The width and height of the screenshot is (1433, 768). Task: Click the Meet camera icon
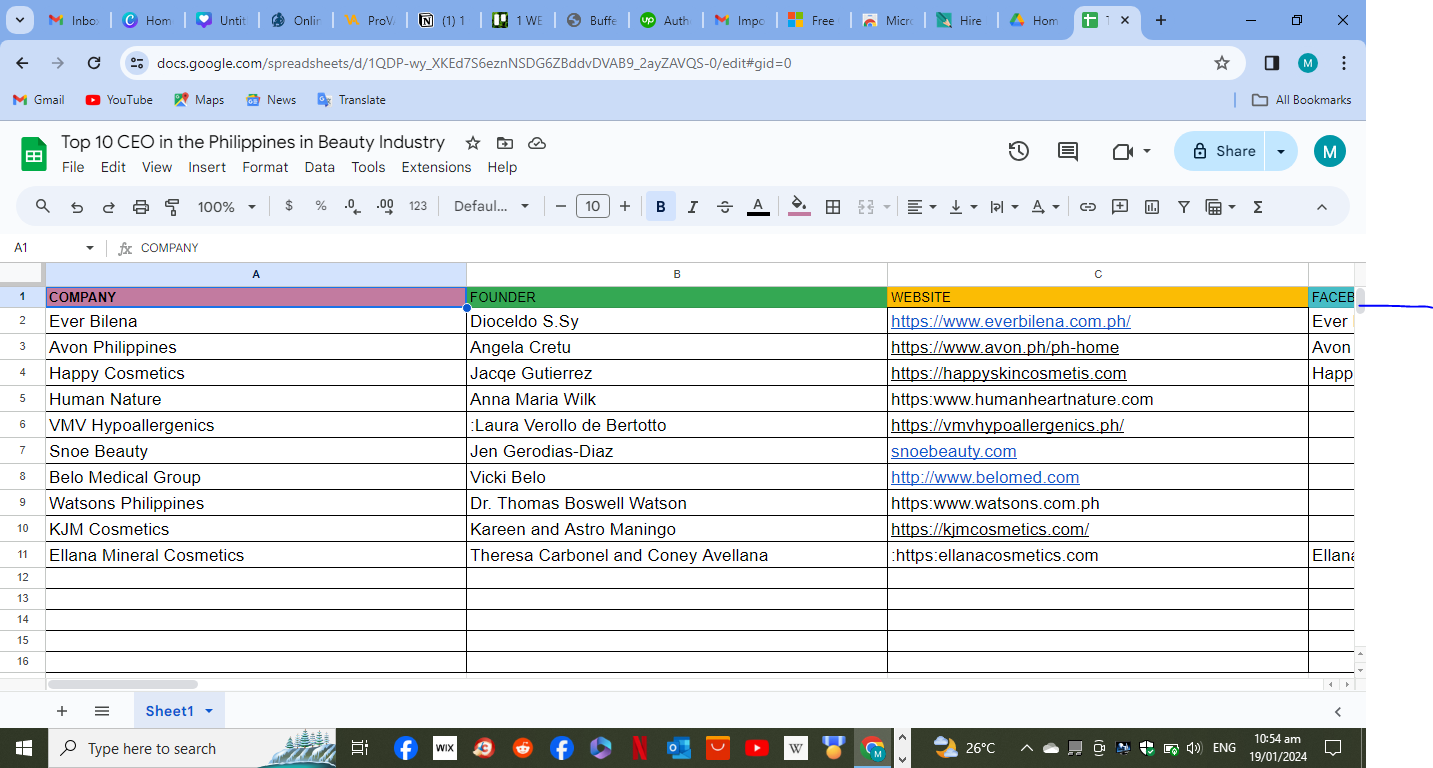coord(1122,151)
